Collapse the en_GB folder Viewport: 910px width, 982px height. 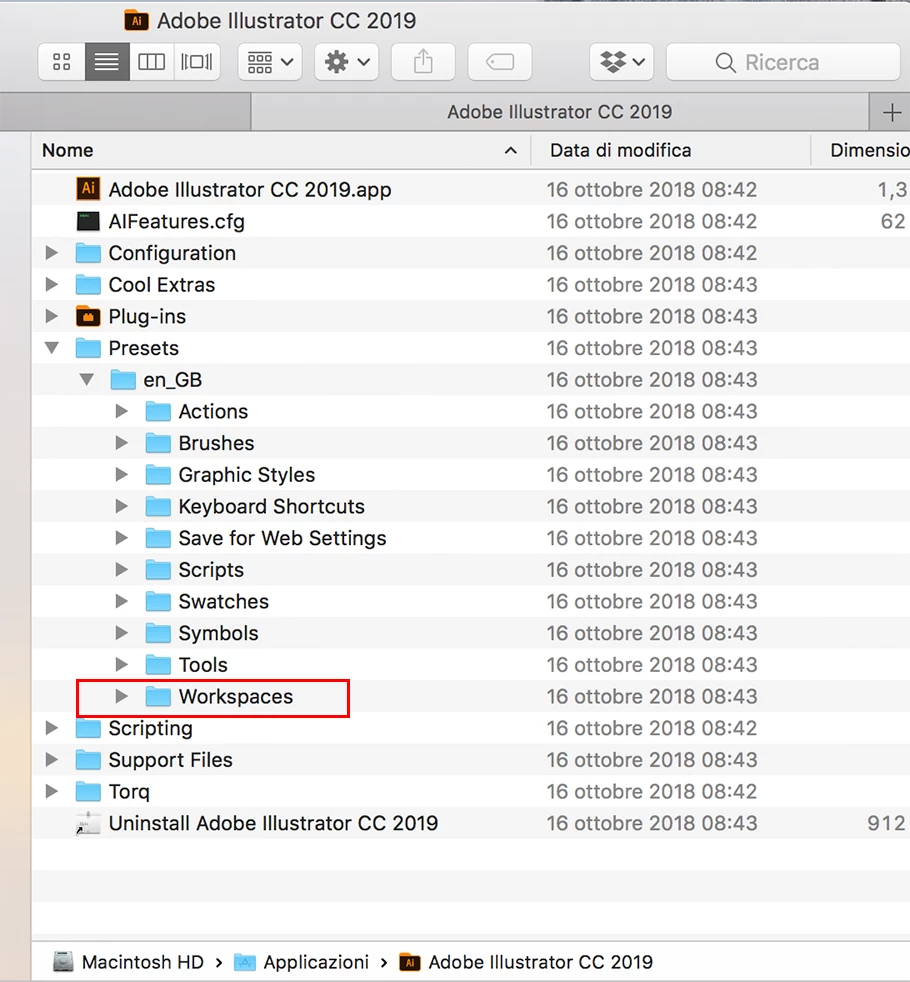point(87,380)
